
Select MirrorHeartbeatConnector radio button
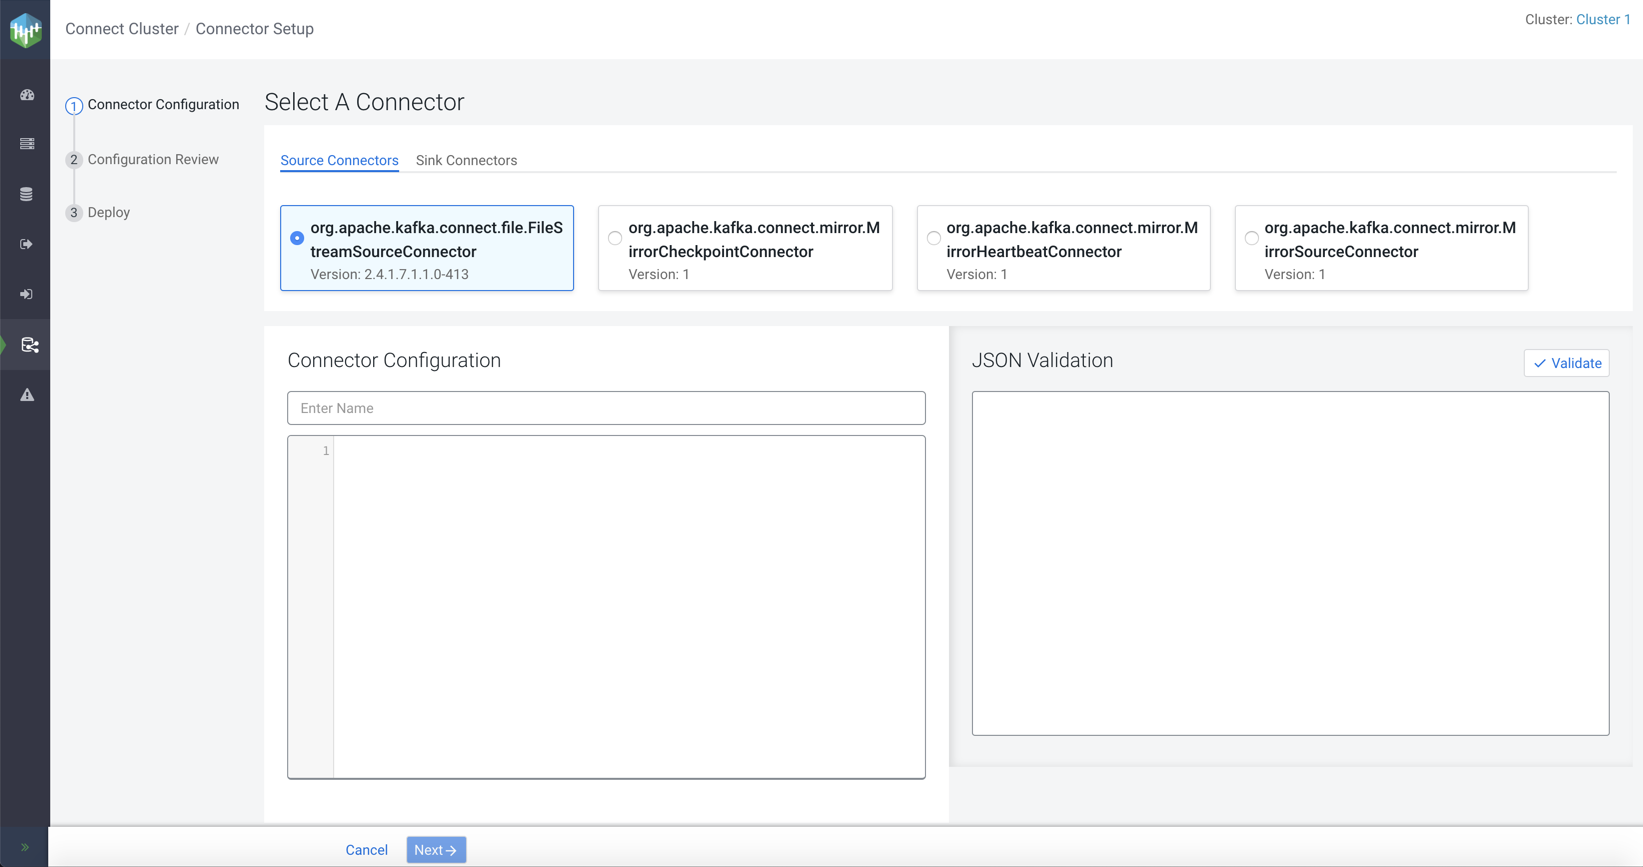pyautogui.click(x=933, y=238)
